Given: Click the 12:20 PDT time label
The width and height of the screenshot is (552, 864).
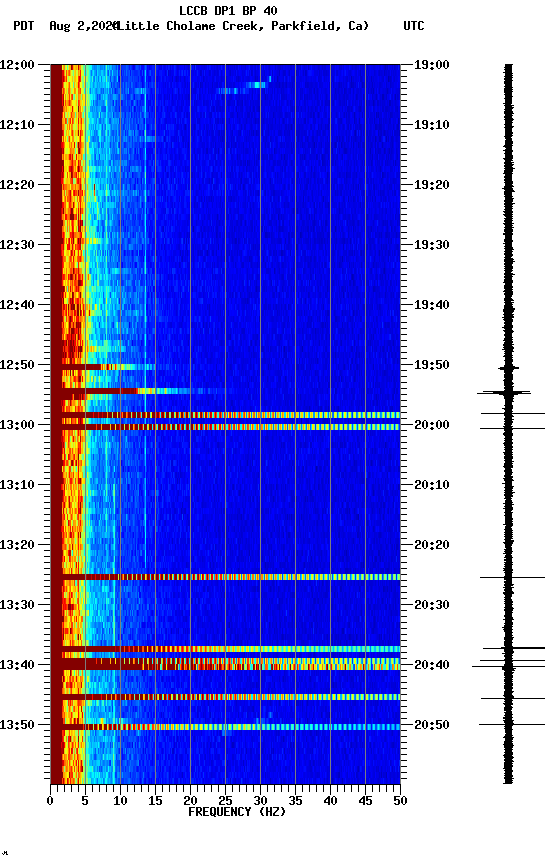Looking at the screenshot, I should point(17,185).
